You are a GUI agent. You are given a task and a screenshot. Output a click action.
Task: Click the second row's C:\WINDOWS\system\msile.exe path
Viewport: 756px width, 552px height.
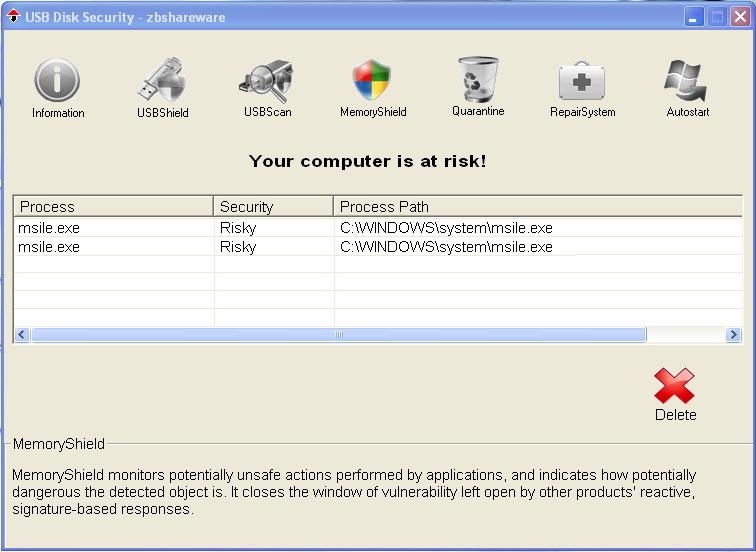point(446,247)
